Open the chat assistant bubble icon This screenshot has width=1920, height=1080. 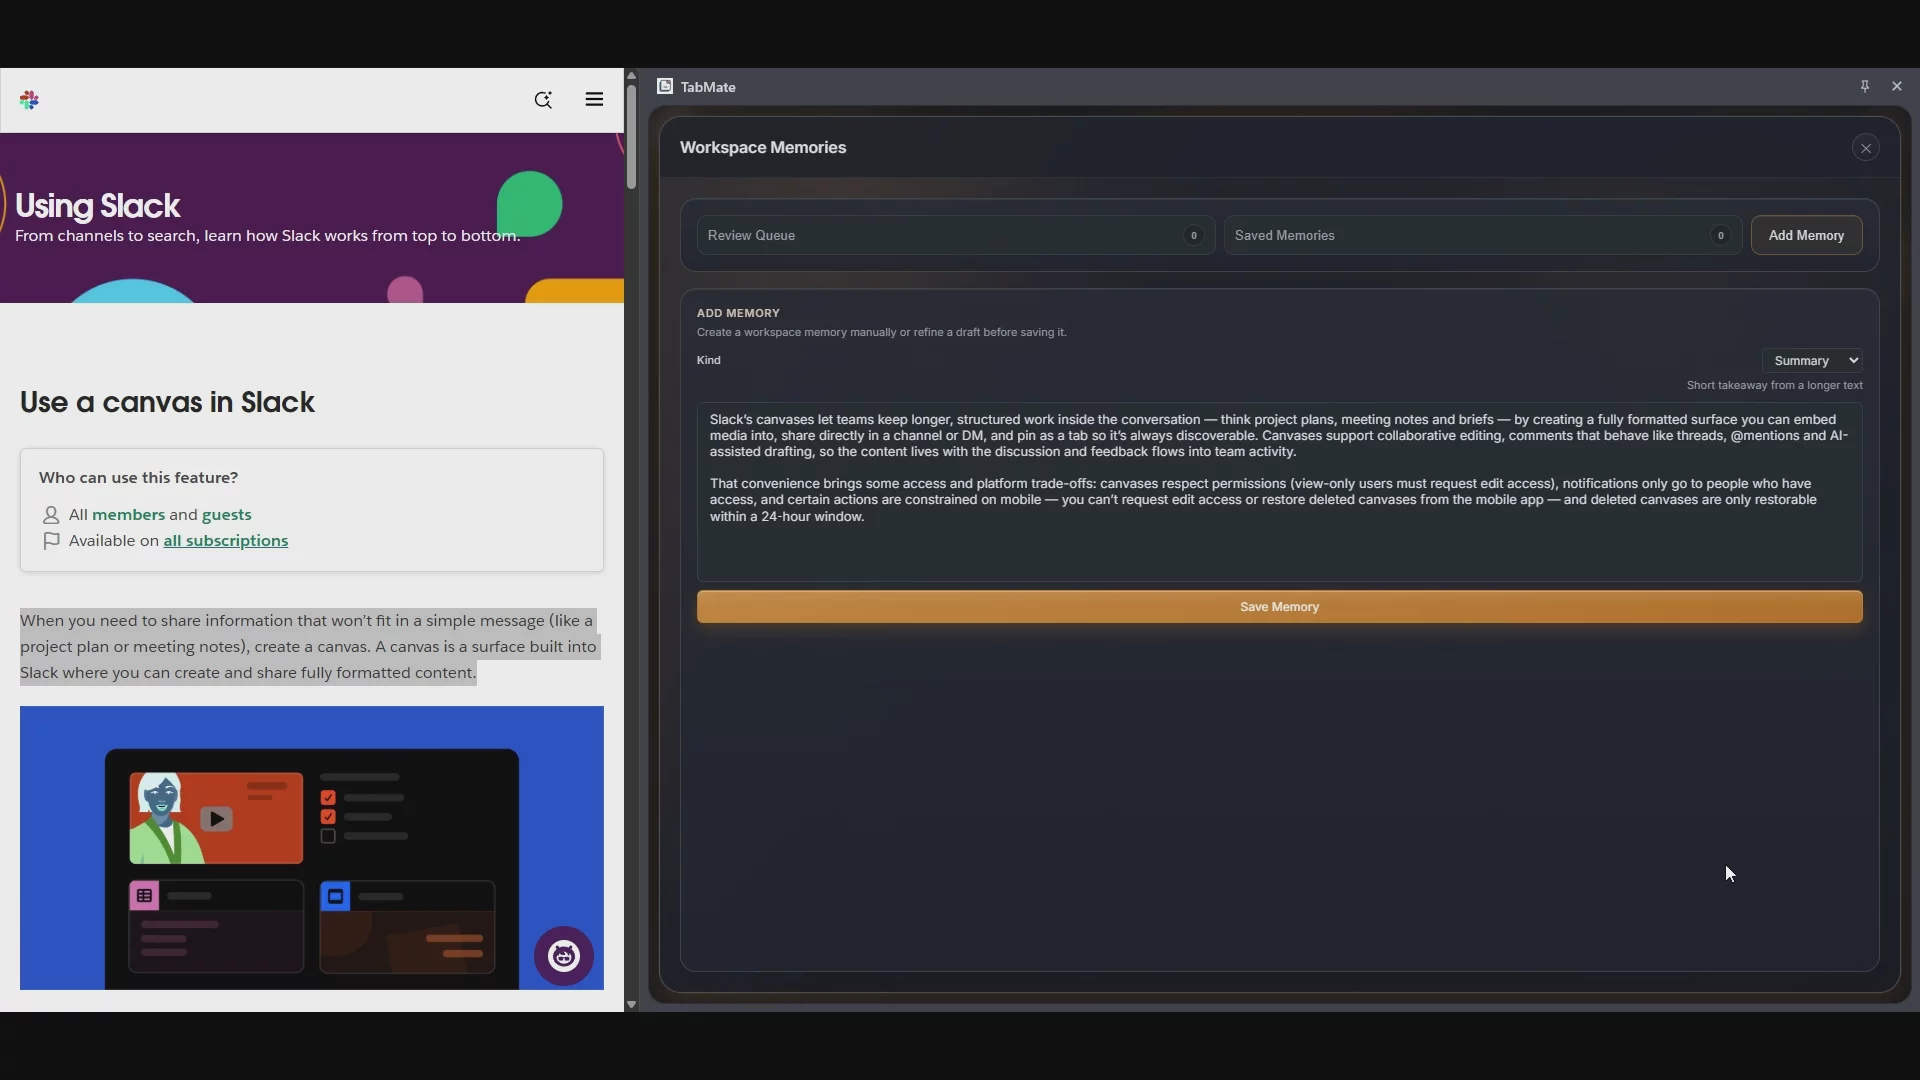[x=564, y=956]
